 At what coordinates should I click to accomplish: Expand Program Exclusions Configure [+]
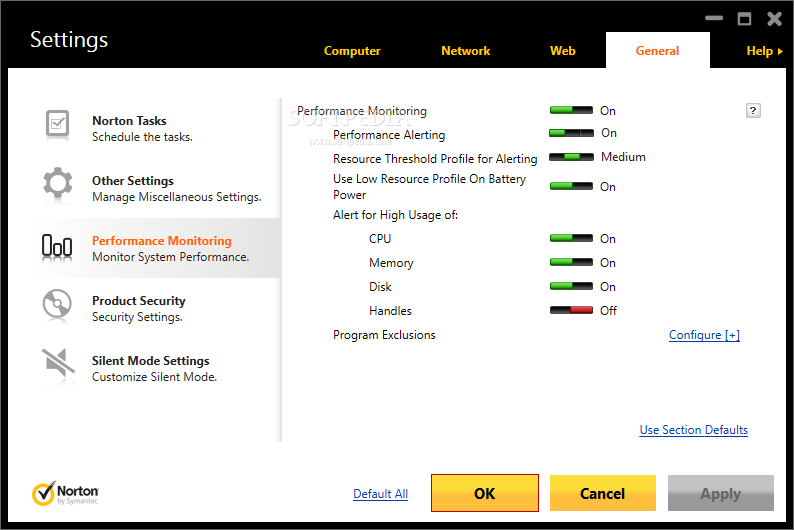(704, 335)
